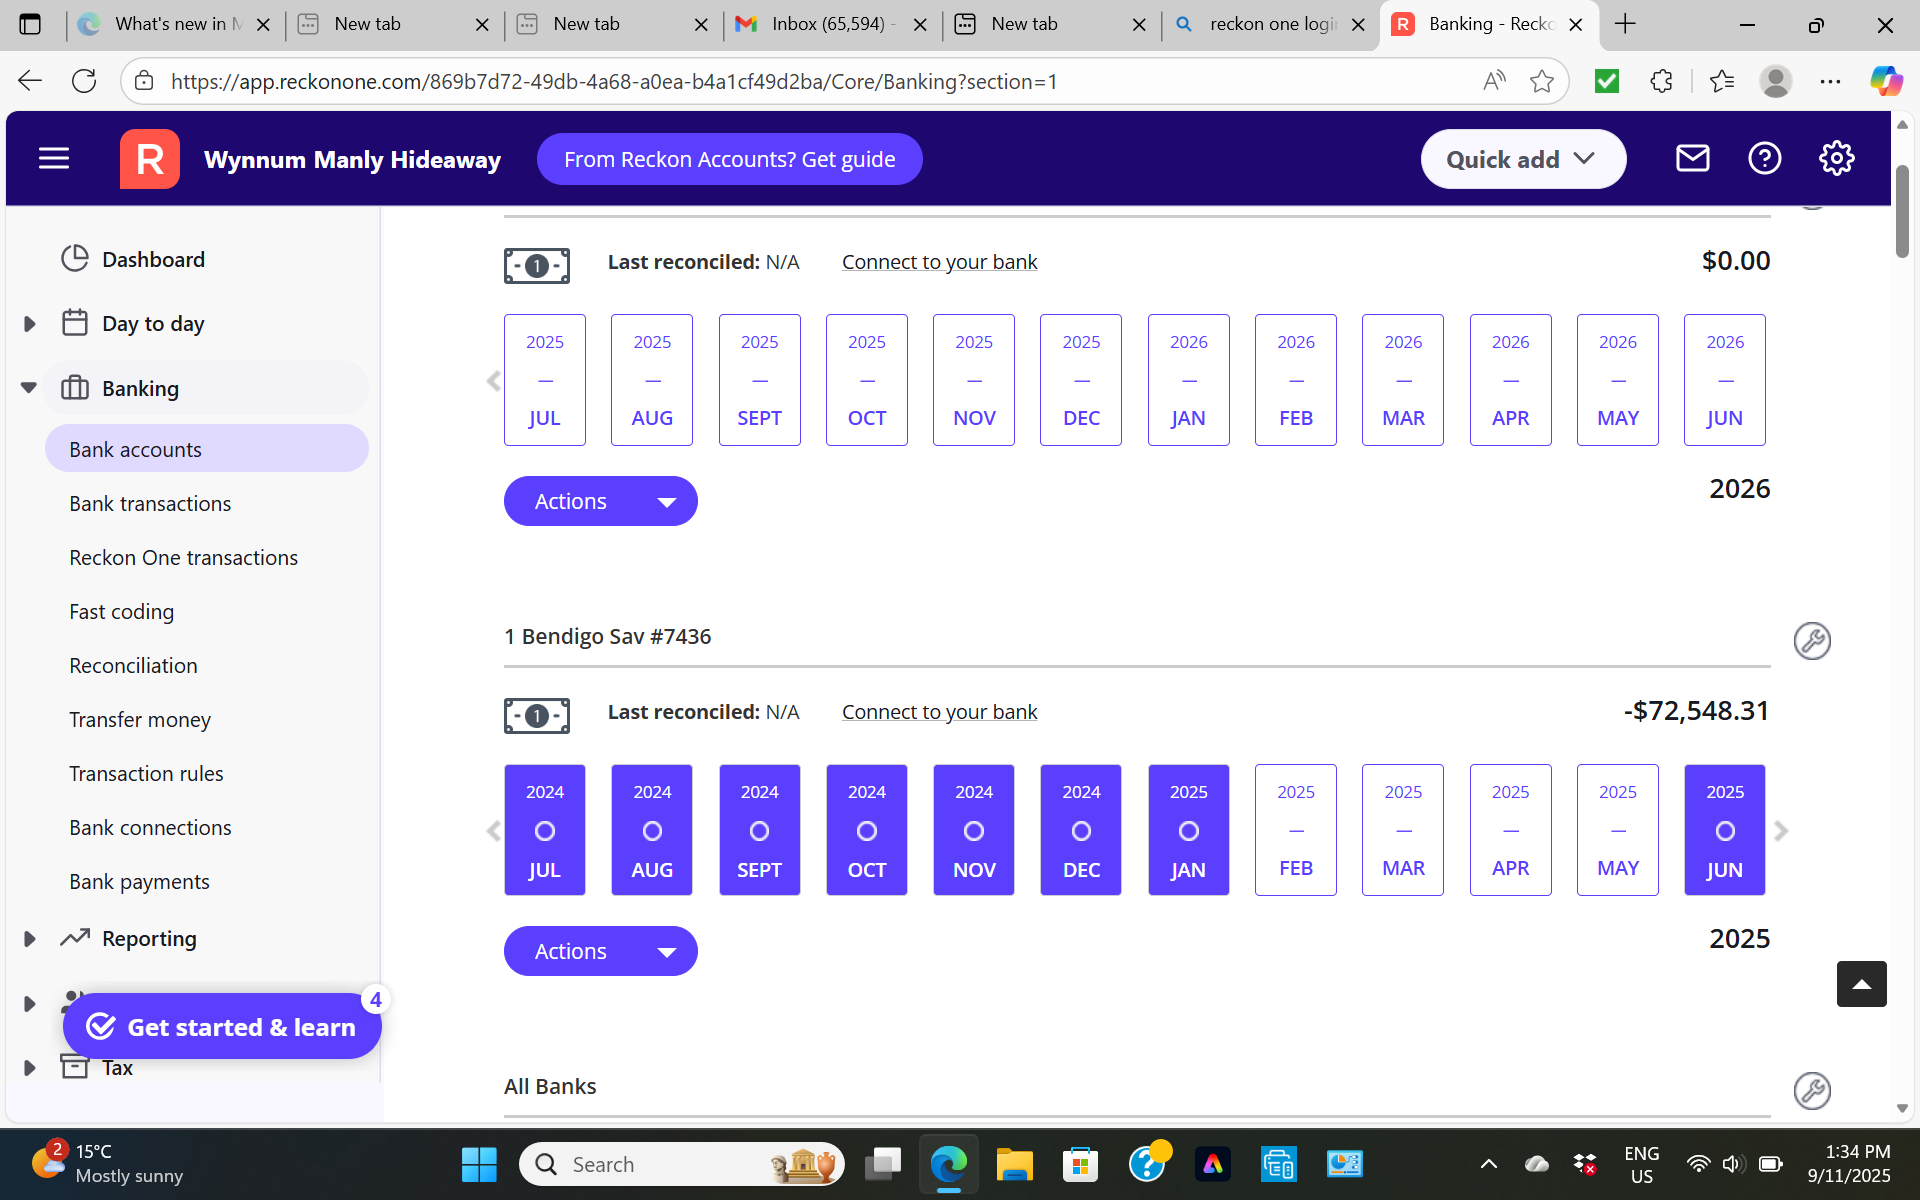Click Connect to your bank for Bendigo
1920x1200 pixels.
(939, 712)
